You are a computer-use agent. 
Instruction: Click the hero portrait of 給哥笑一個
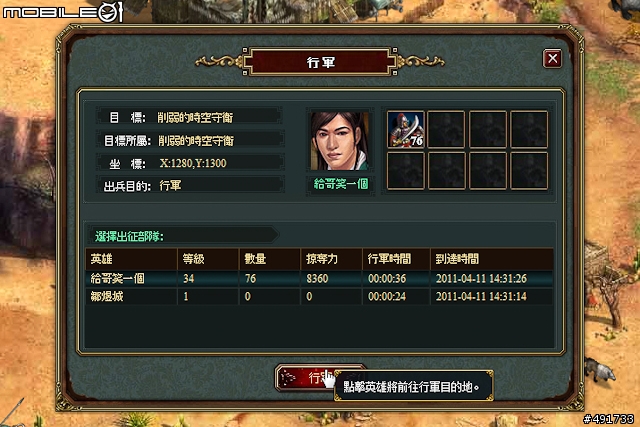(340, 141)
